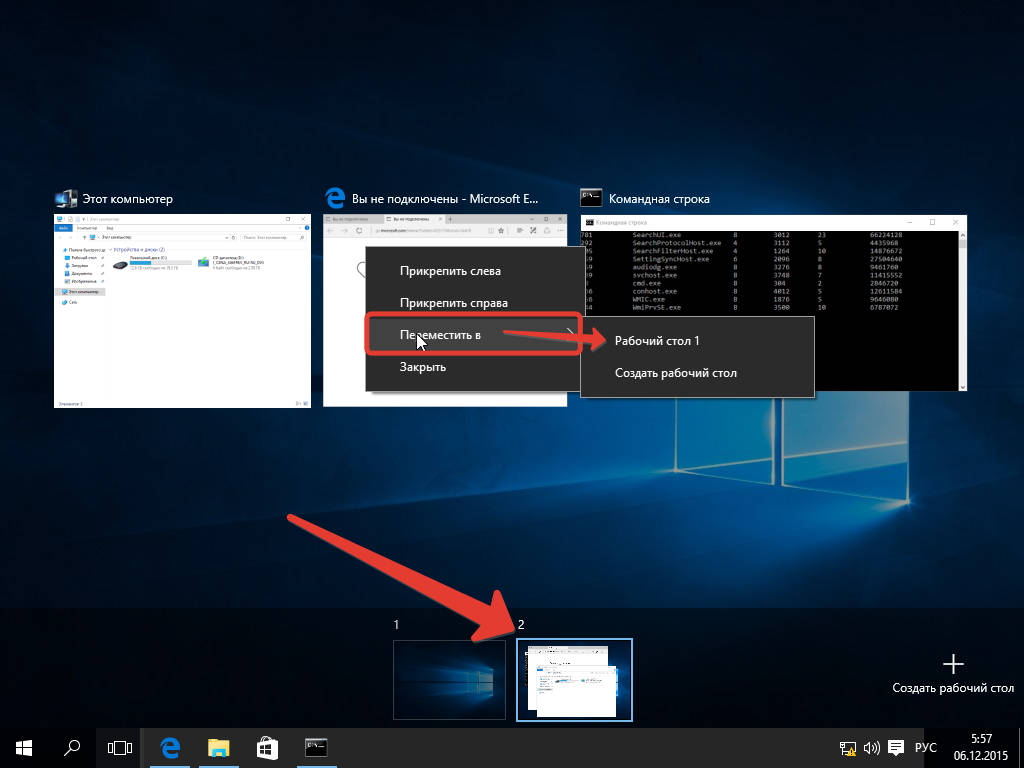The image size is (1024, 768).
Task: Switch to Command Prompt taskbar icon
Action: (316, 748)
